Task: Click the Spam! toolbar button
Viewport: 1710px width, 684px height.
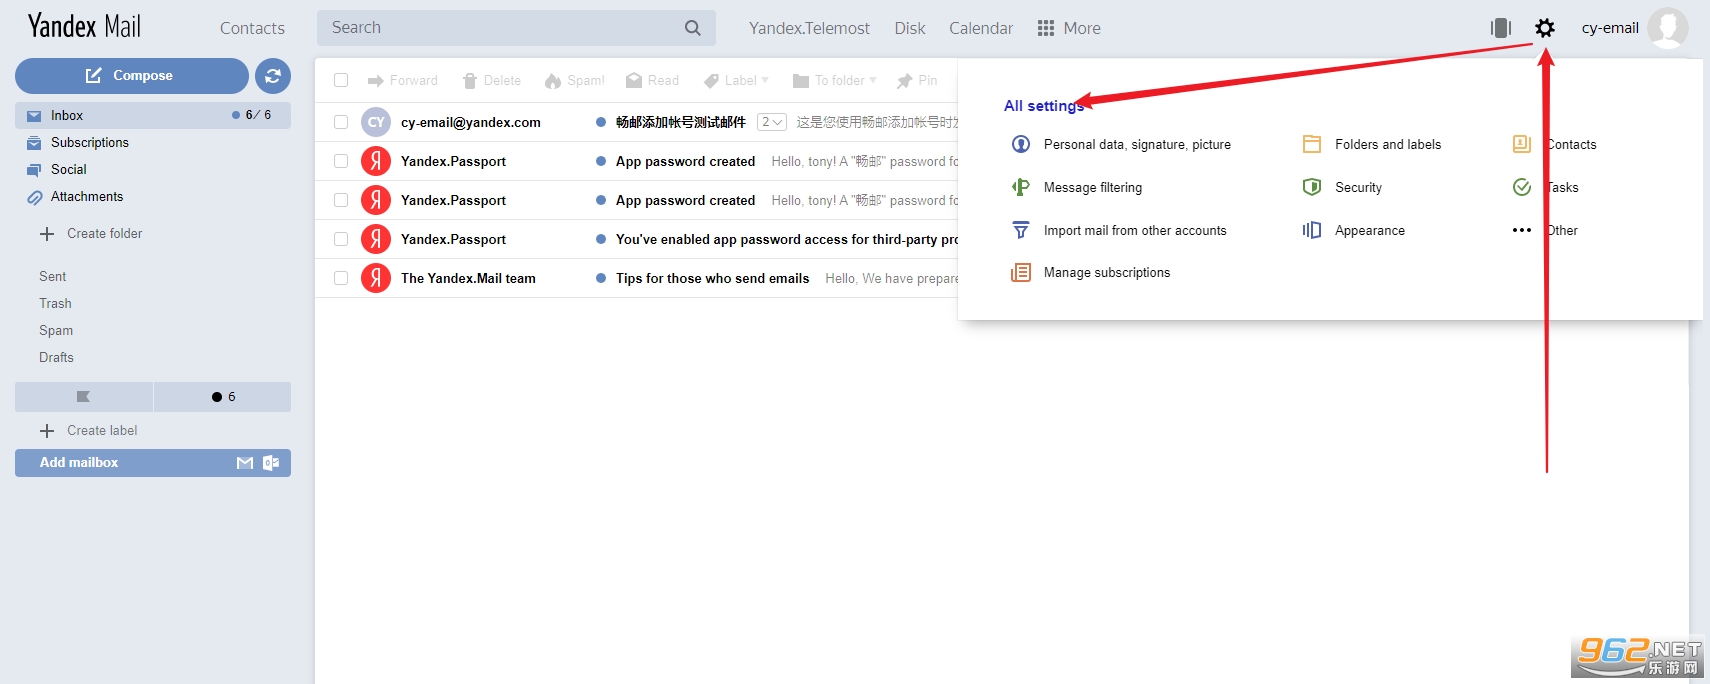Action: click(574, 80)
